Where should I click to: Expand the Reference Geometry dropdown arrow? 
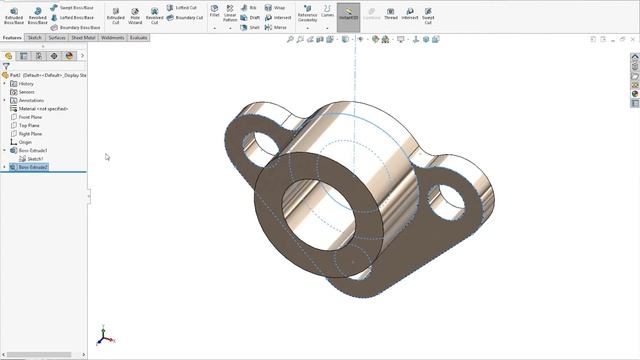tap(307, 28)
